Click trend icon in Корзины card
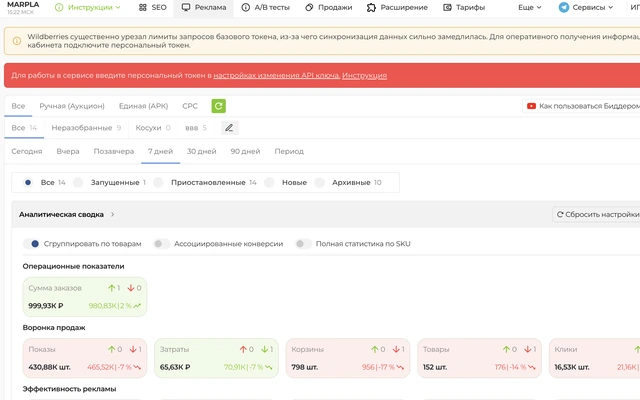 400,367
